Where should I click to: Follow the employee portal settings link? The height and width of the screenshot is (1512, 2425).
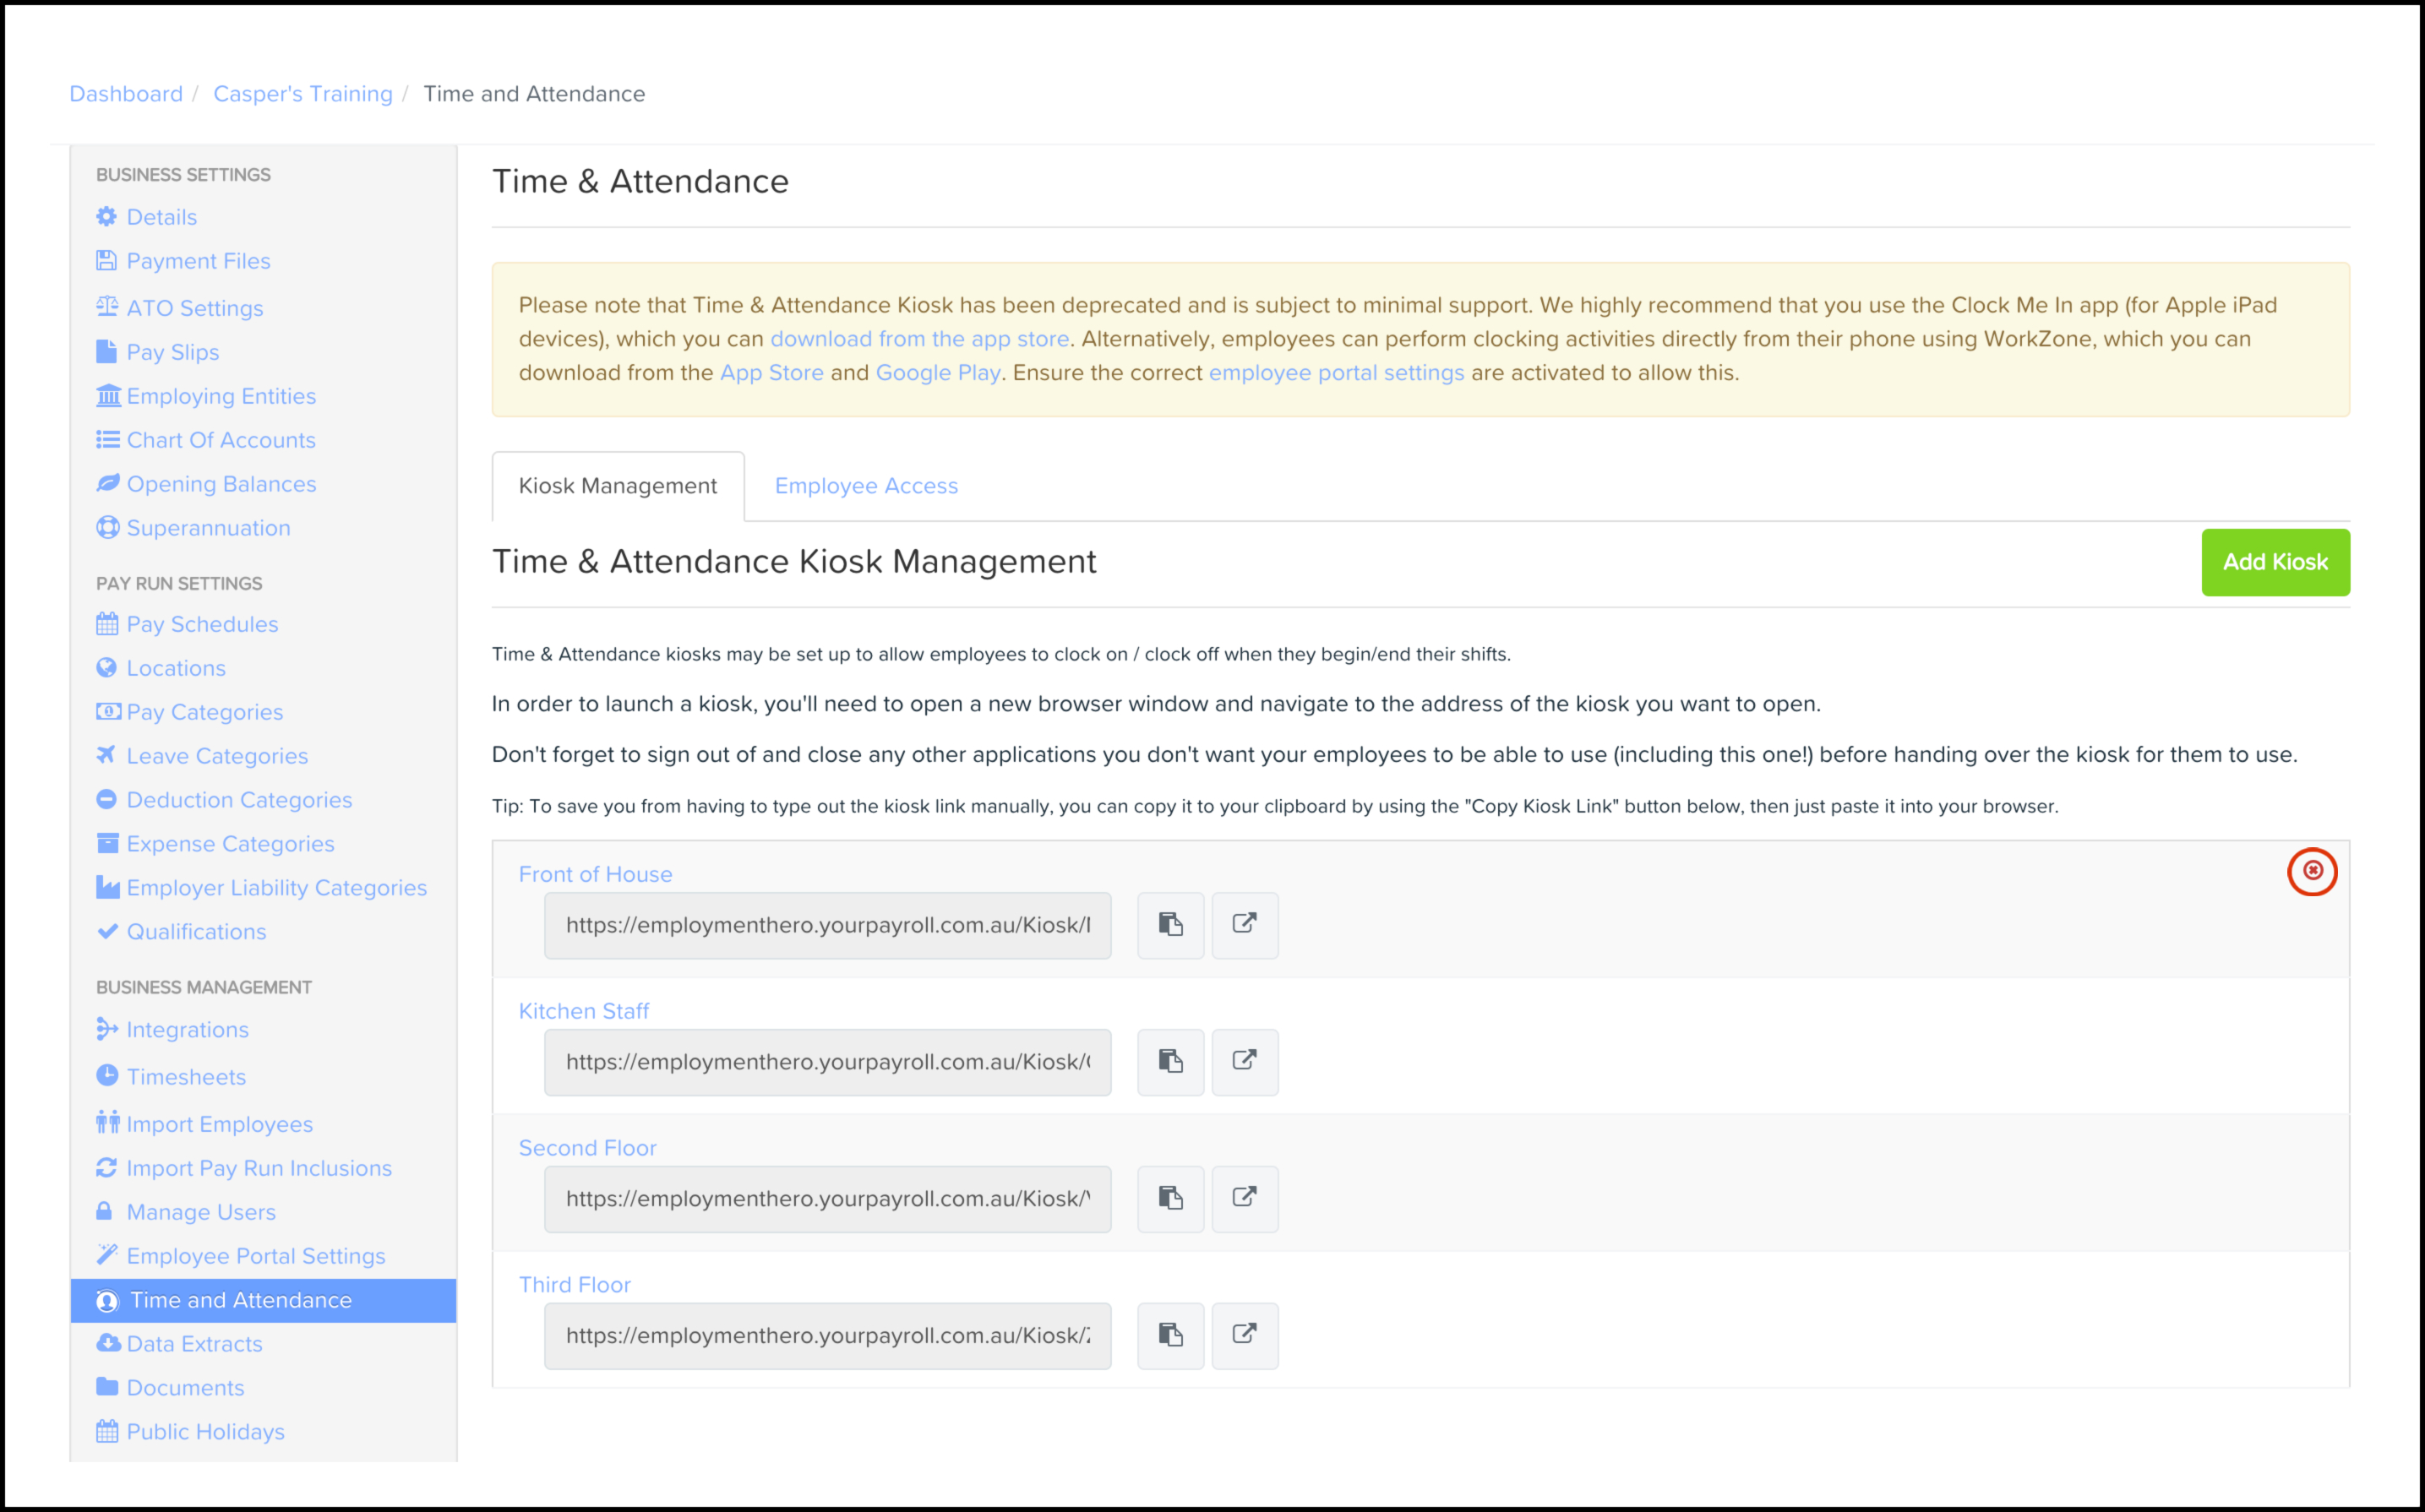pos(1336,373)
